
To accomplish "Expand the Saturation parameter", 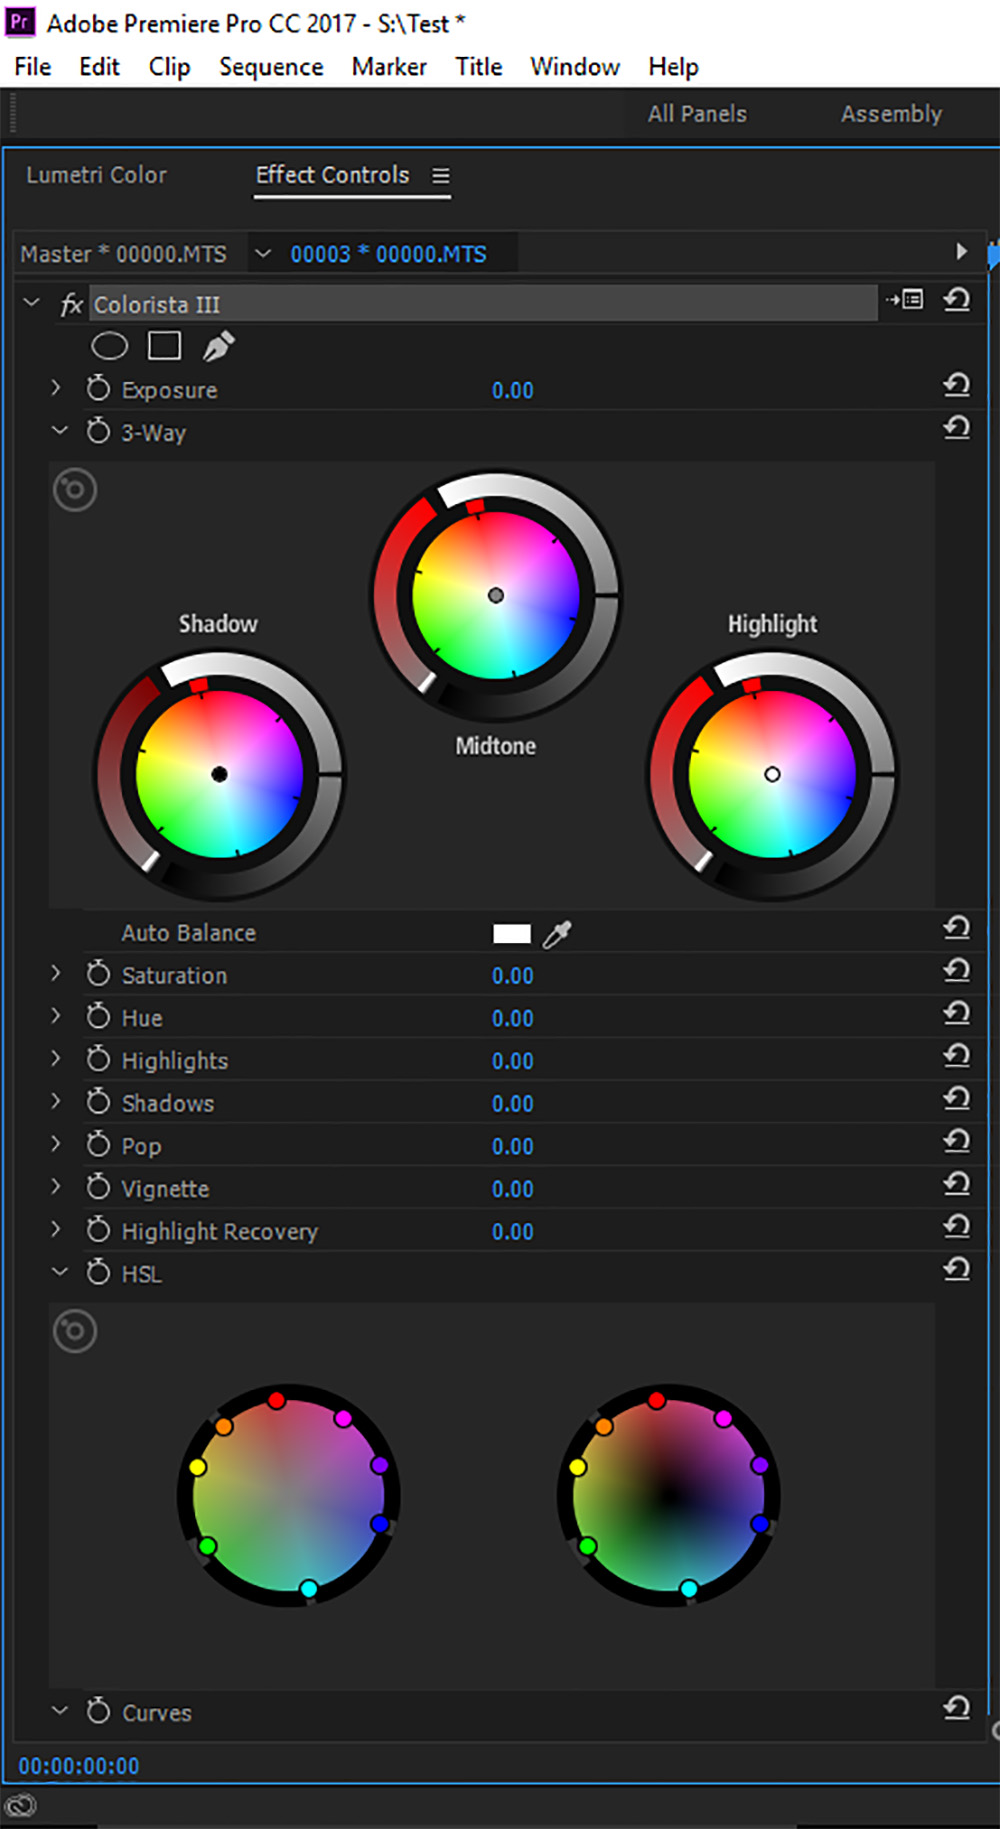I will pos(56,973).
